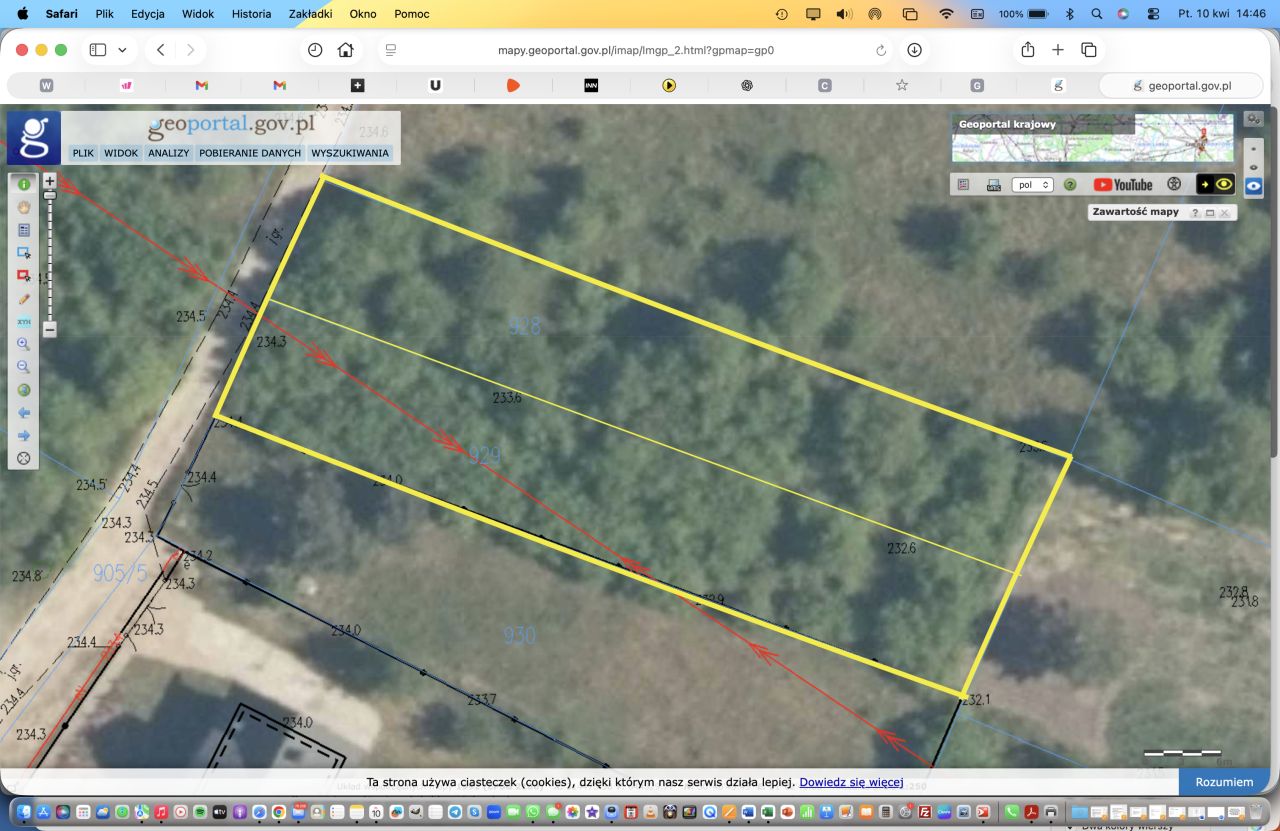
Task: Select the blue rectangle selection tool
Action: tap(24, 253)
